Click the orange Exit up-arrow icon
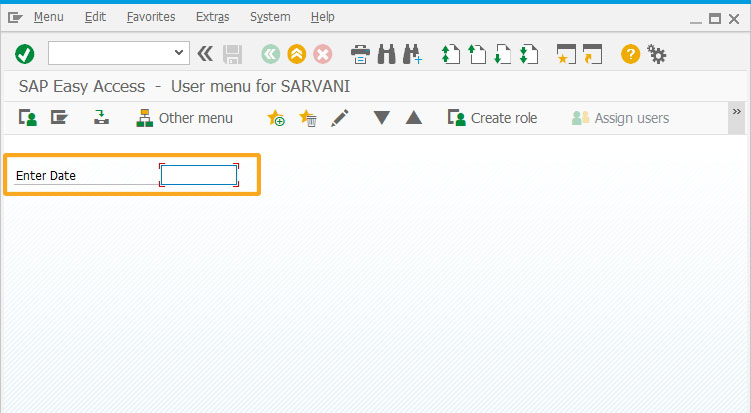Image resolution: width=751 pixels, height=413 pixels. 296,54
